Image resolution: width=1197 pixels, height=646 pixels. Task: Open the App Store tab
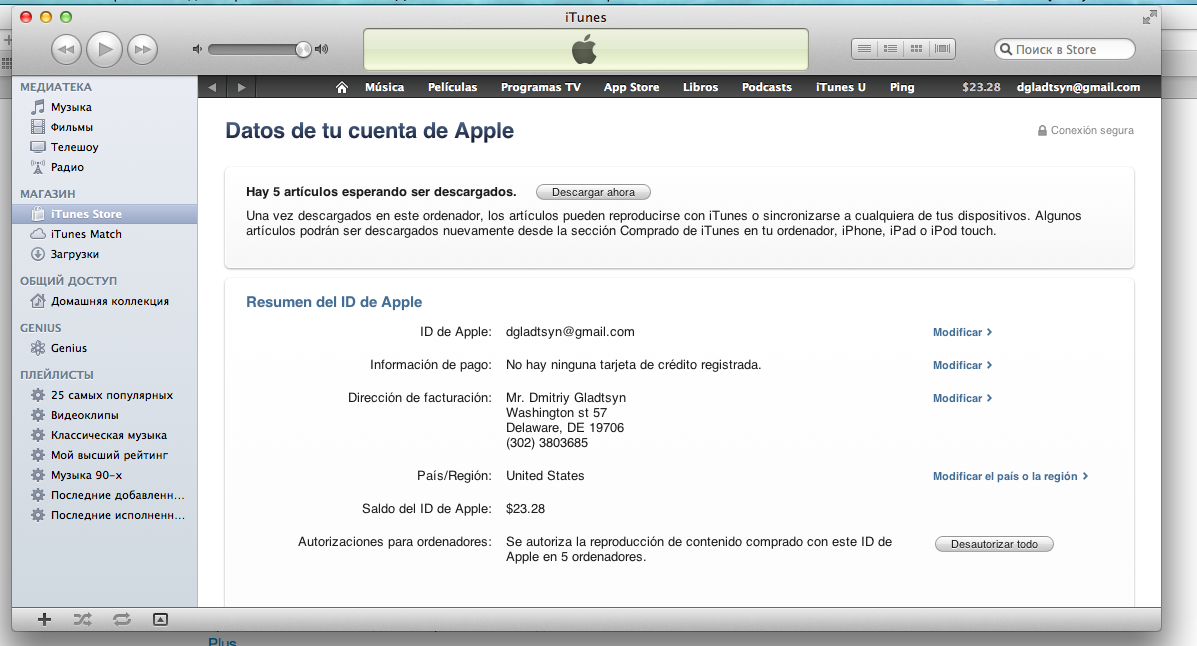click(631, 87)
